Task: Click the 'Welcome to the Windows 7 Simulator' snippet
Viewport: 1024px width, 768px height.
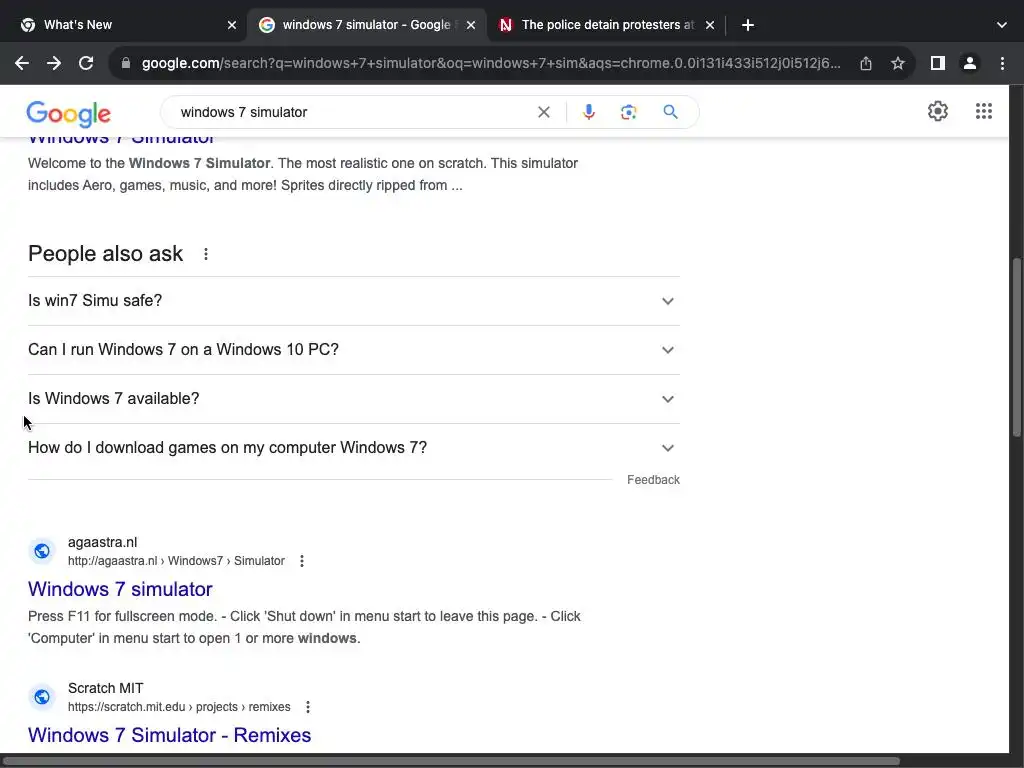Action: (x=302, y=174)
